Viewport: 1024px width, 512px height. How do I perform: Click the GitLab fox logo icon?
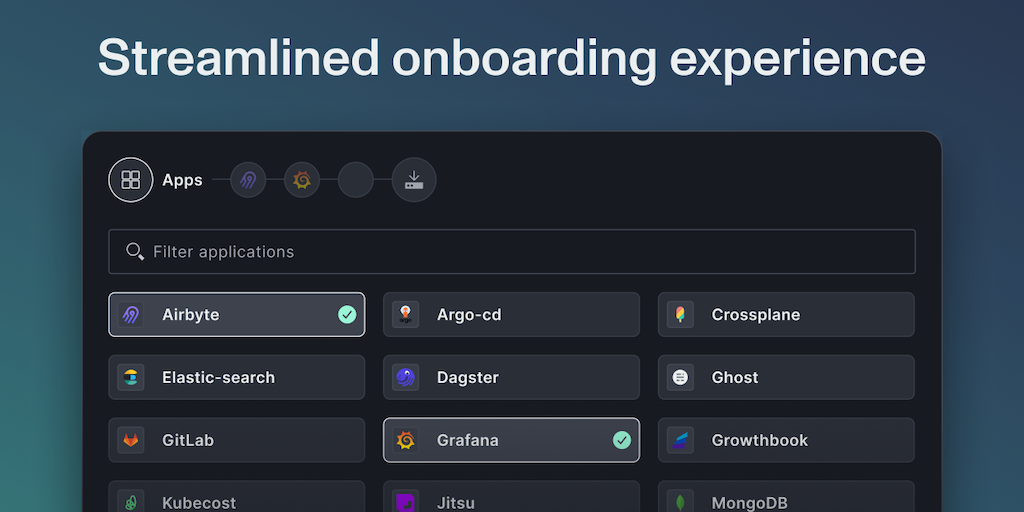pyautogui.click(x=131, y=440)
